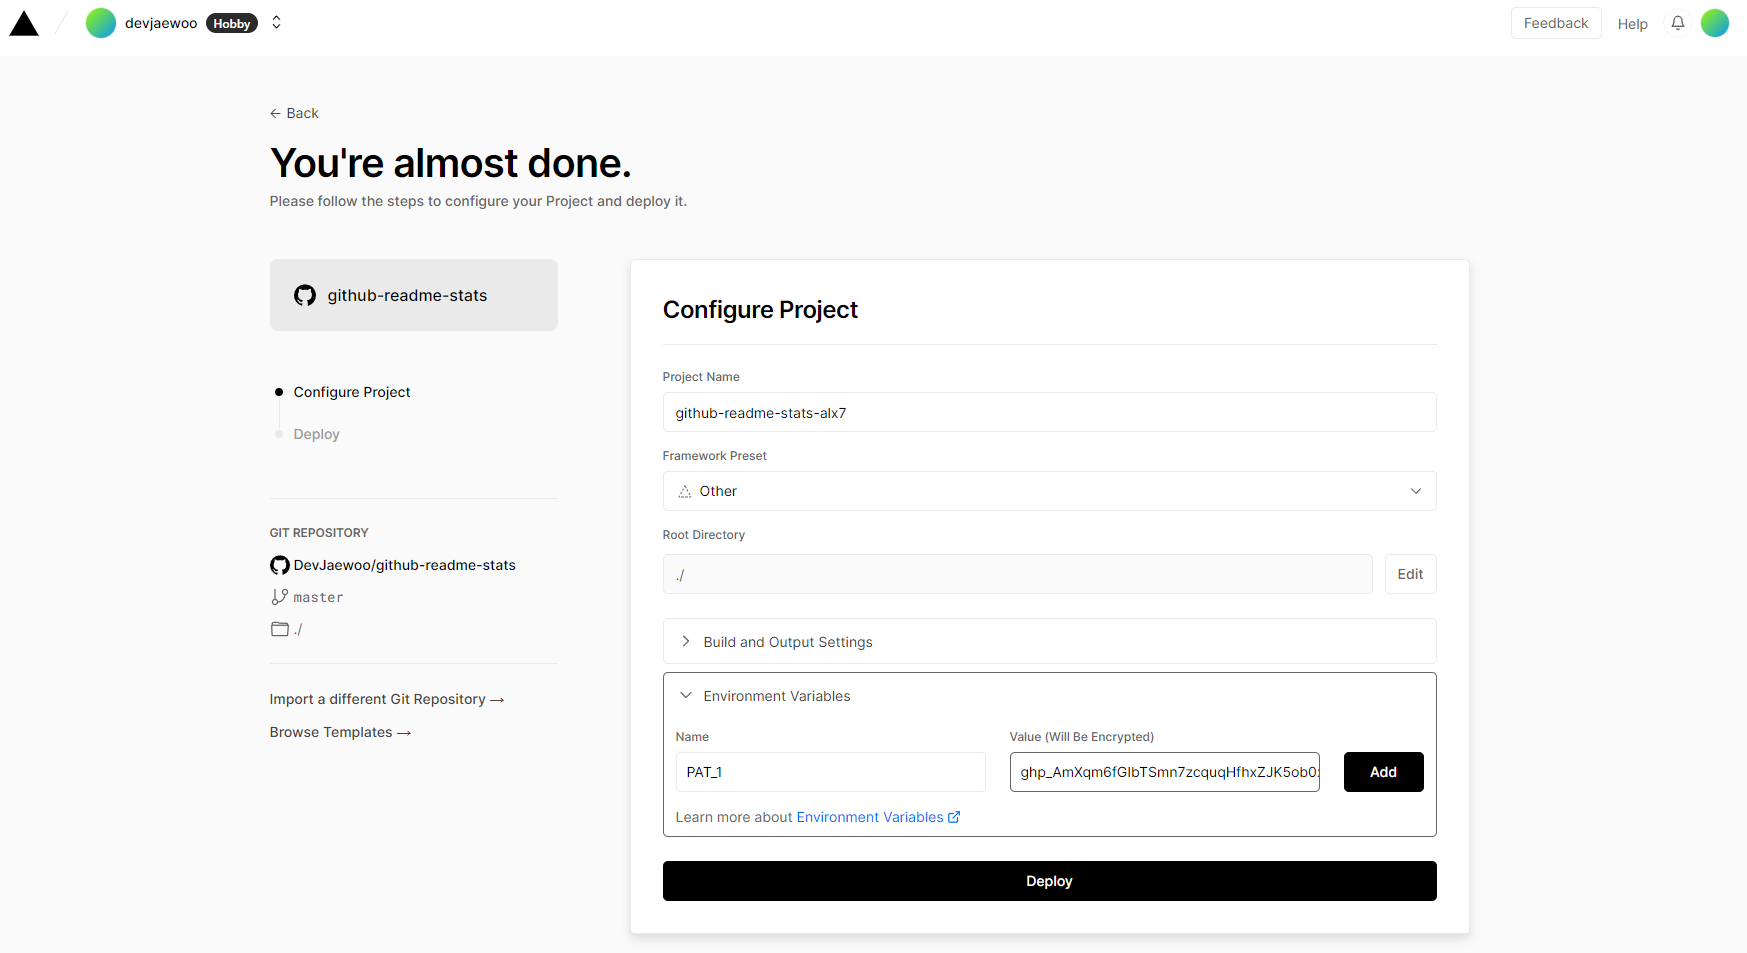Click the 'Configure Project' panel heading
This screenshot has width=1747, height=953.
coord(760,310)
